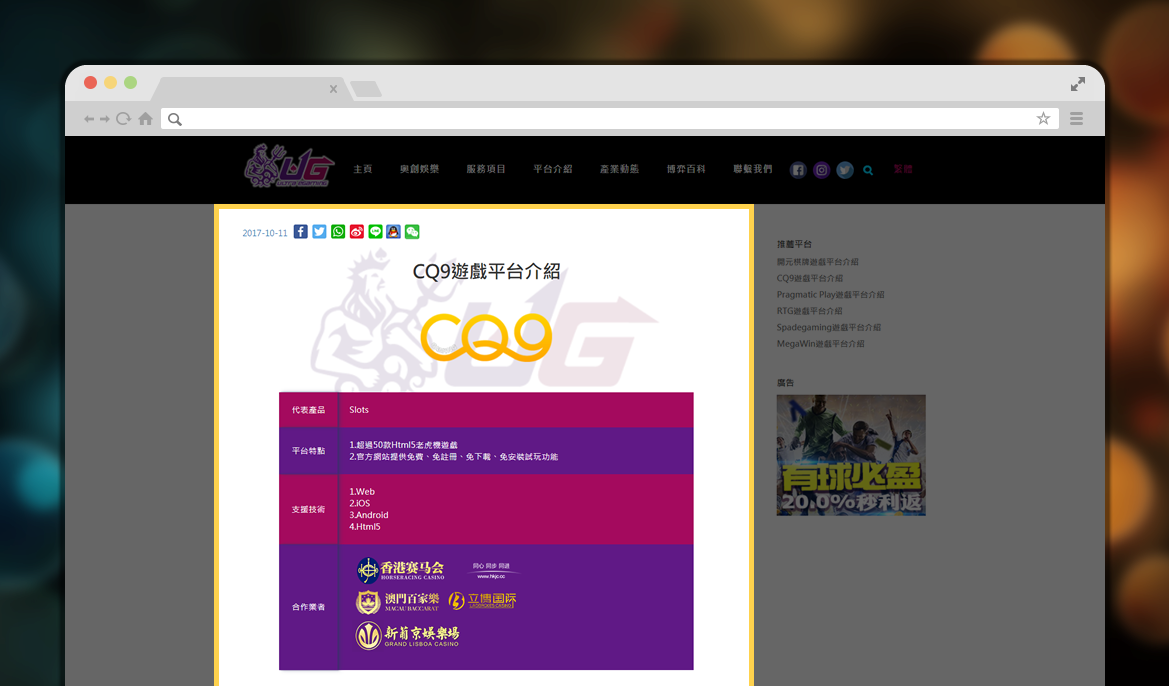The image size is (1169, 686).
Task: Click the 3.Android entry in table
Action: tap(368, 515)
